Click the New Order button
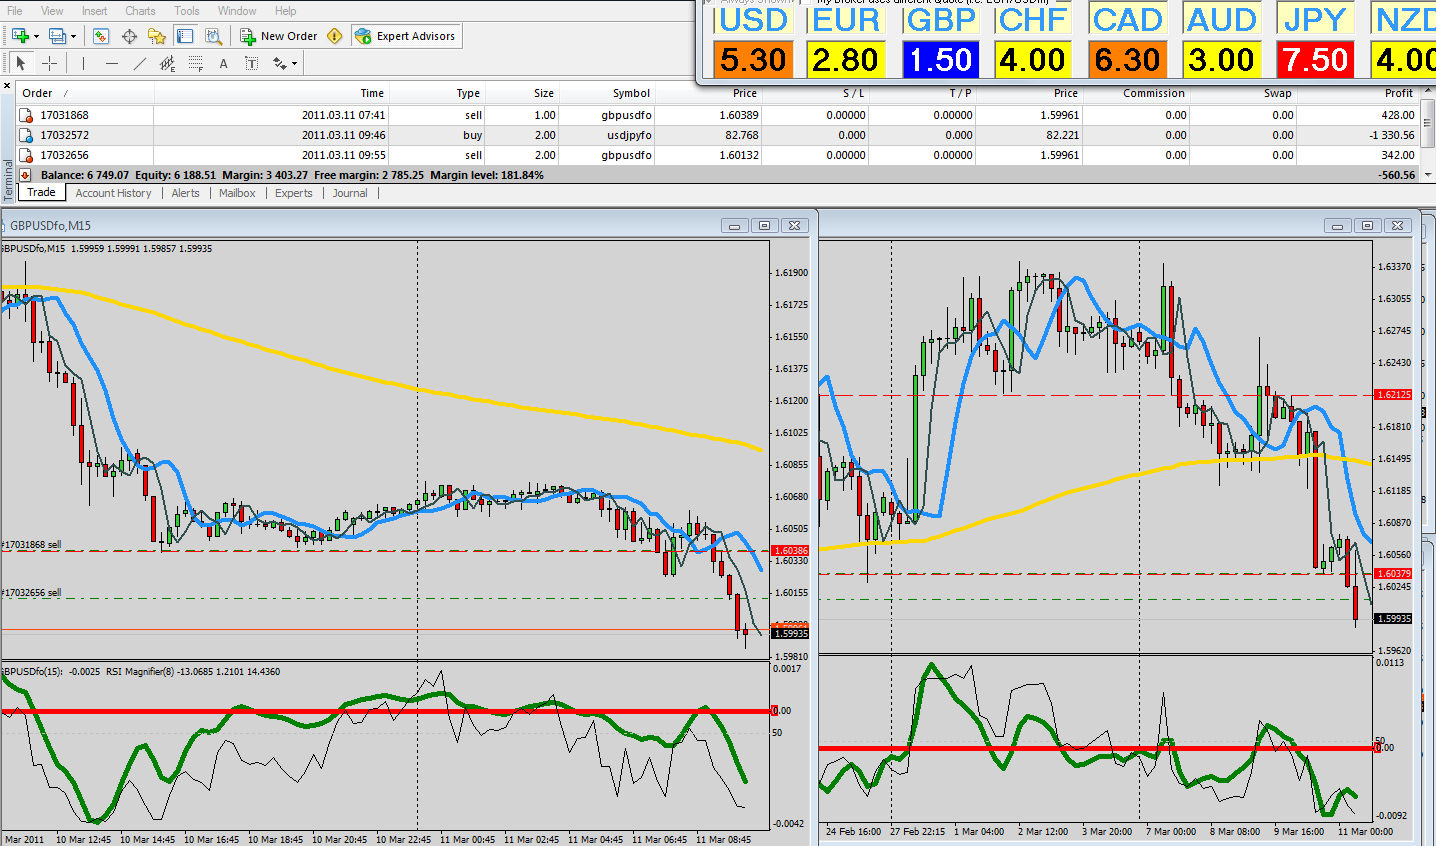 pos(279,36)
